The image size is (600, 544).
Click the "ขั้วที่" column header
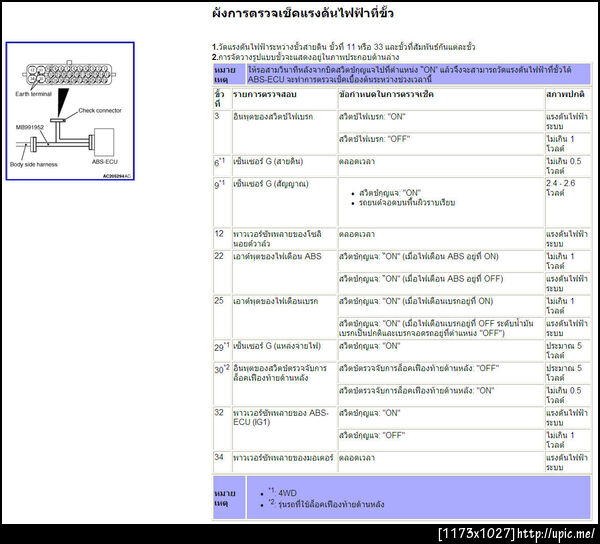222,99
